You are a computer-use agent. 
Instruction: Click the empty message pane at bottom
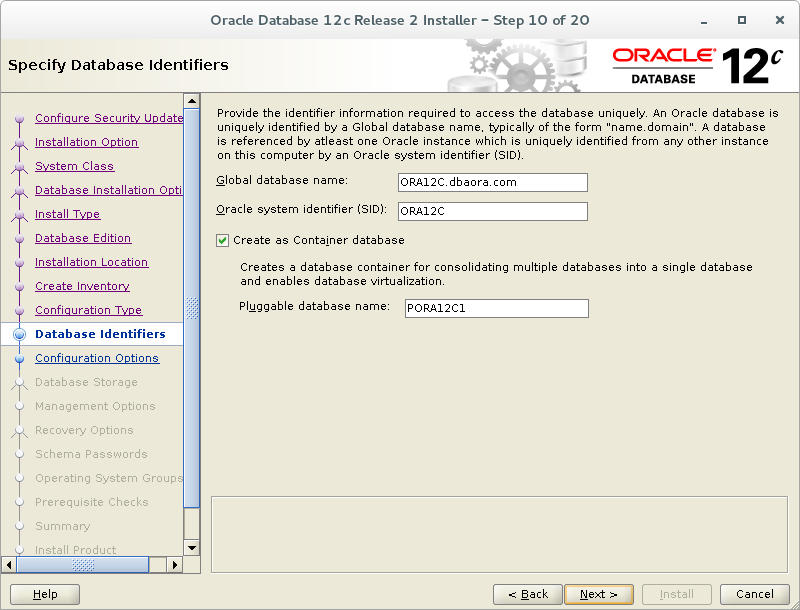point(499,535)
